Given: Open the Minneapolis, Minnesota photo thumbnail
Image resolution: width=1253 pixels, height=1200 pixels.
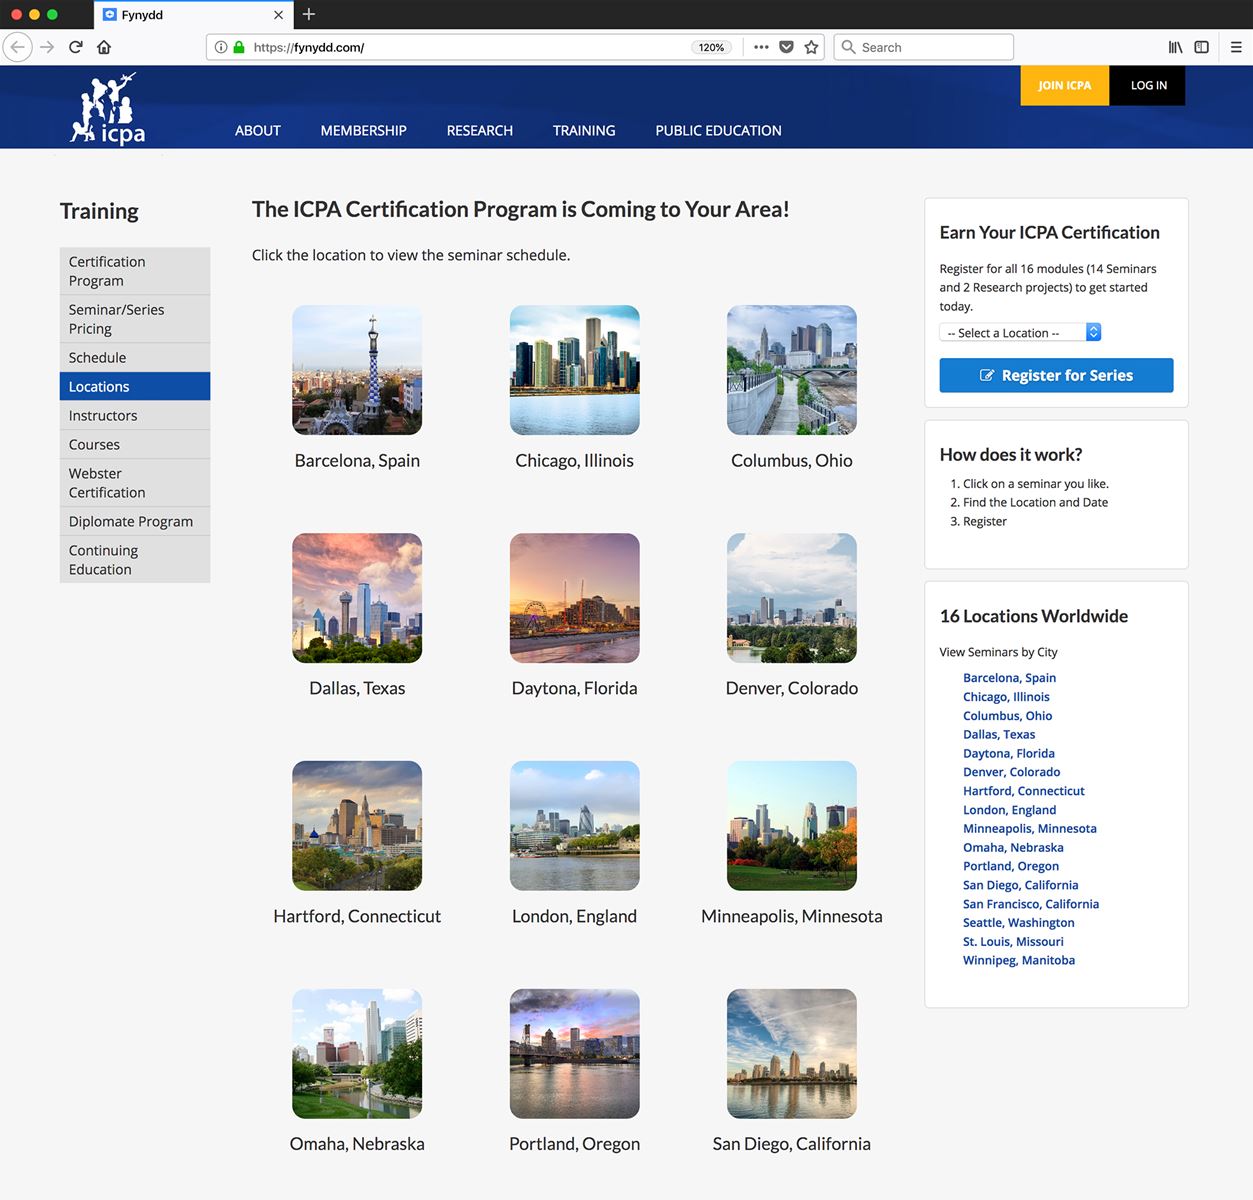Looking at the screenshot, I should (792, 826).
